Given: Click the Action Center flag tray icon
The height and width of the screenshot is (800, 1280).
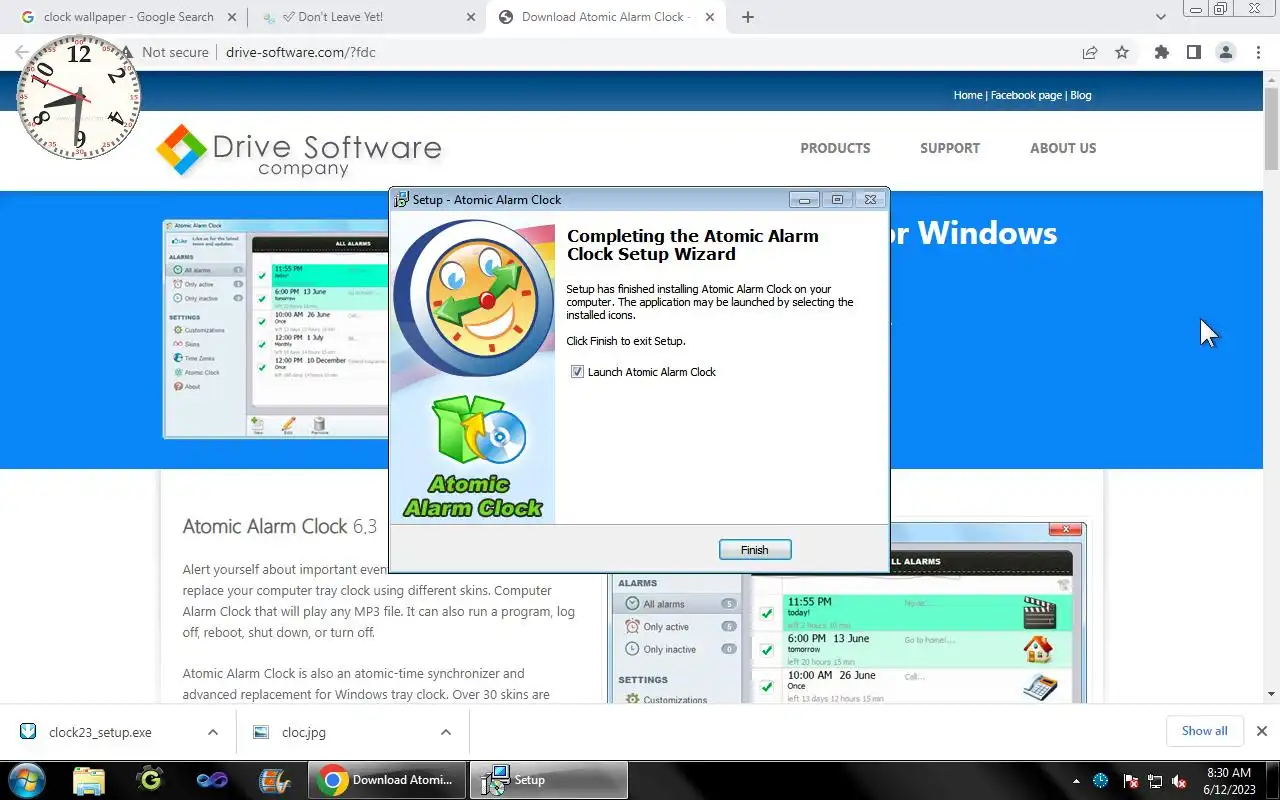Looking at the screenshot, I should tap(1131, 781).
